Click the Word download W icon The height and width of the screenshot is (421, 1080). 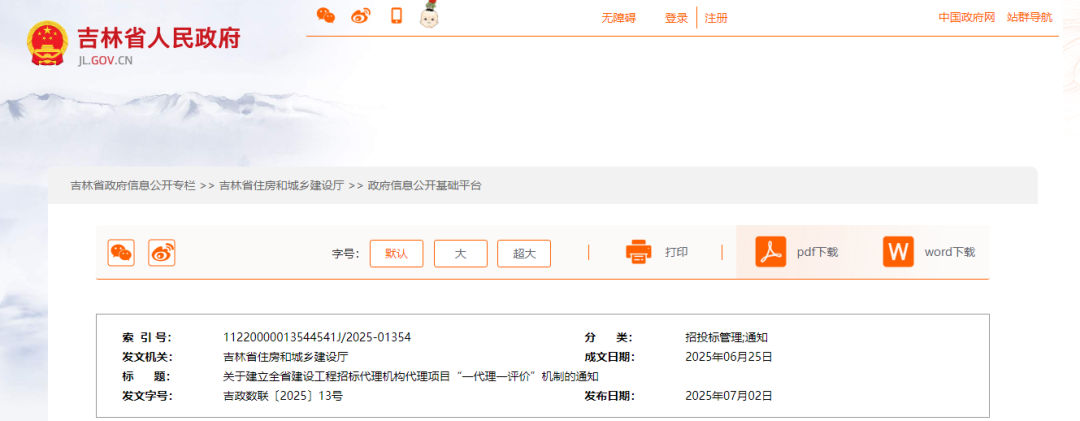pyautogui.click(x=898, y=251)
